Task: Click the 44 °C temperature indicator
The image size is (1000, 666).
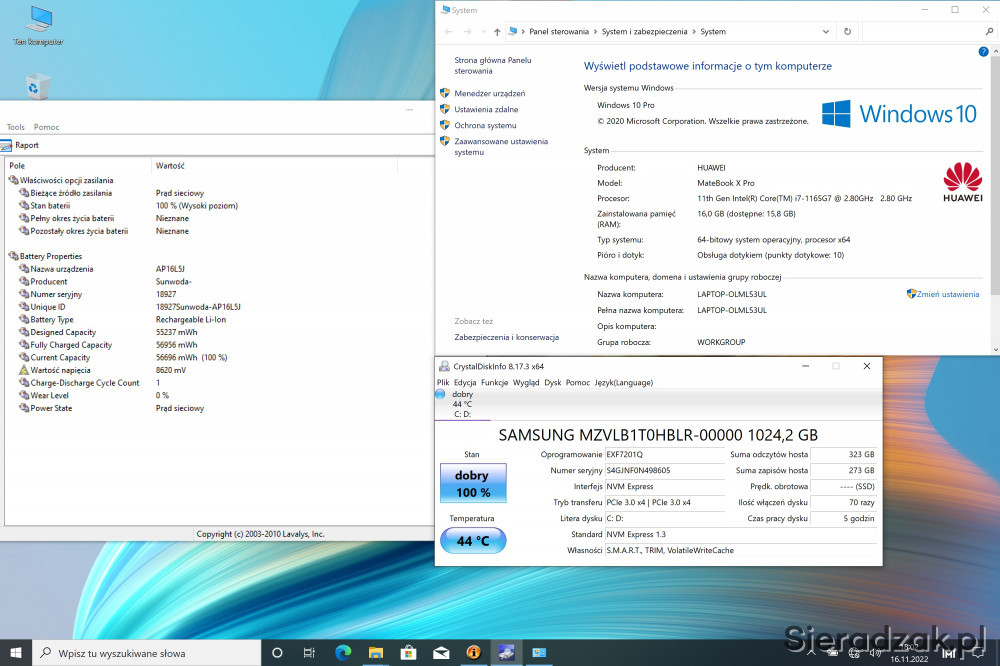Action: click(472, 540)
